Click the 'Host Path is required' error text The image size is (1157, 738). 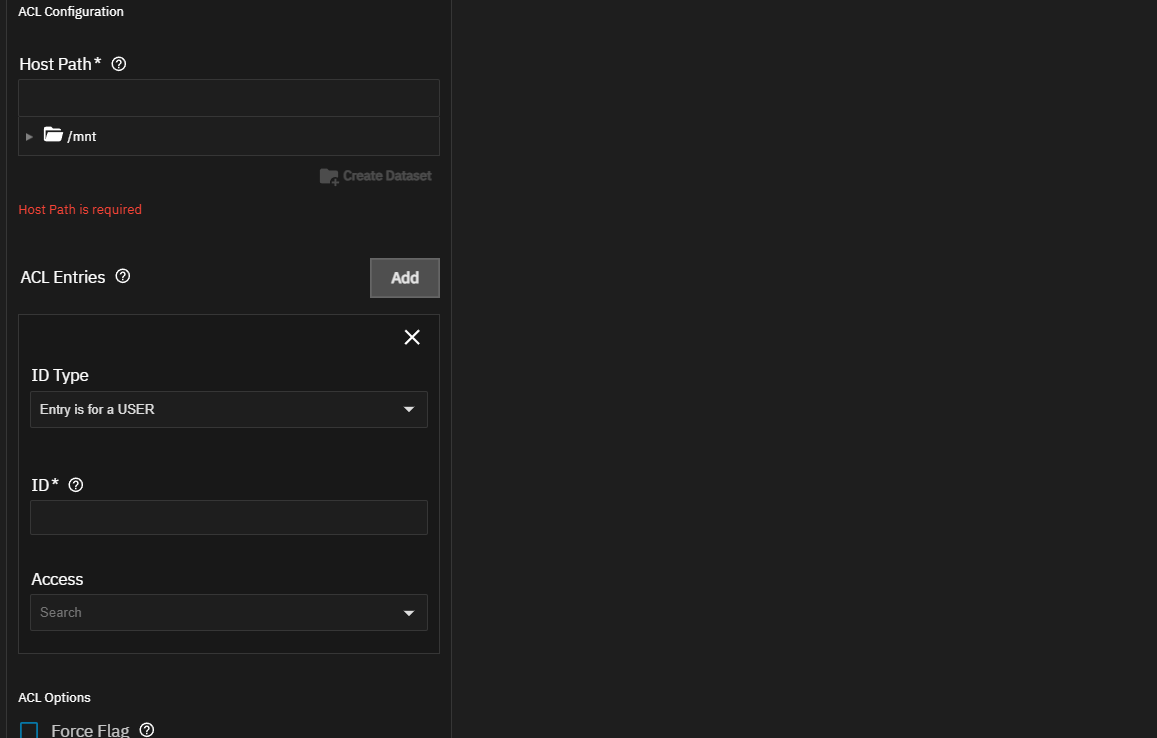pos(80,210)
